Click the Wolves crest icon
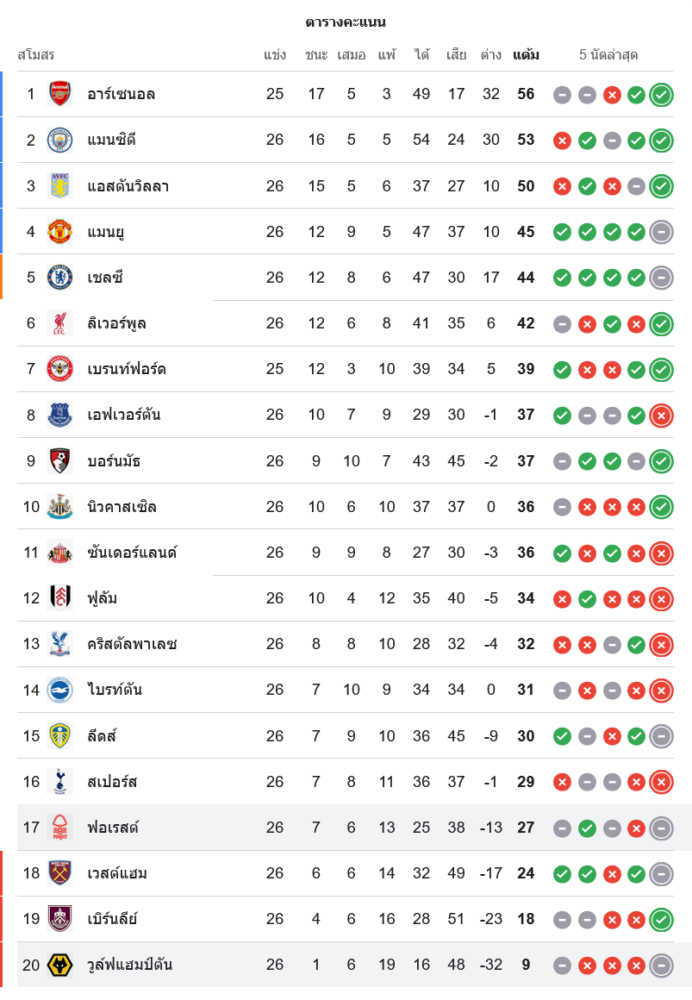 pyautogui.click(x=61, y=965)
